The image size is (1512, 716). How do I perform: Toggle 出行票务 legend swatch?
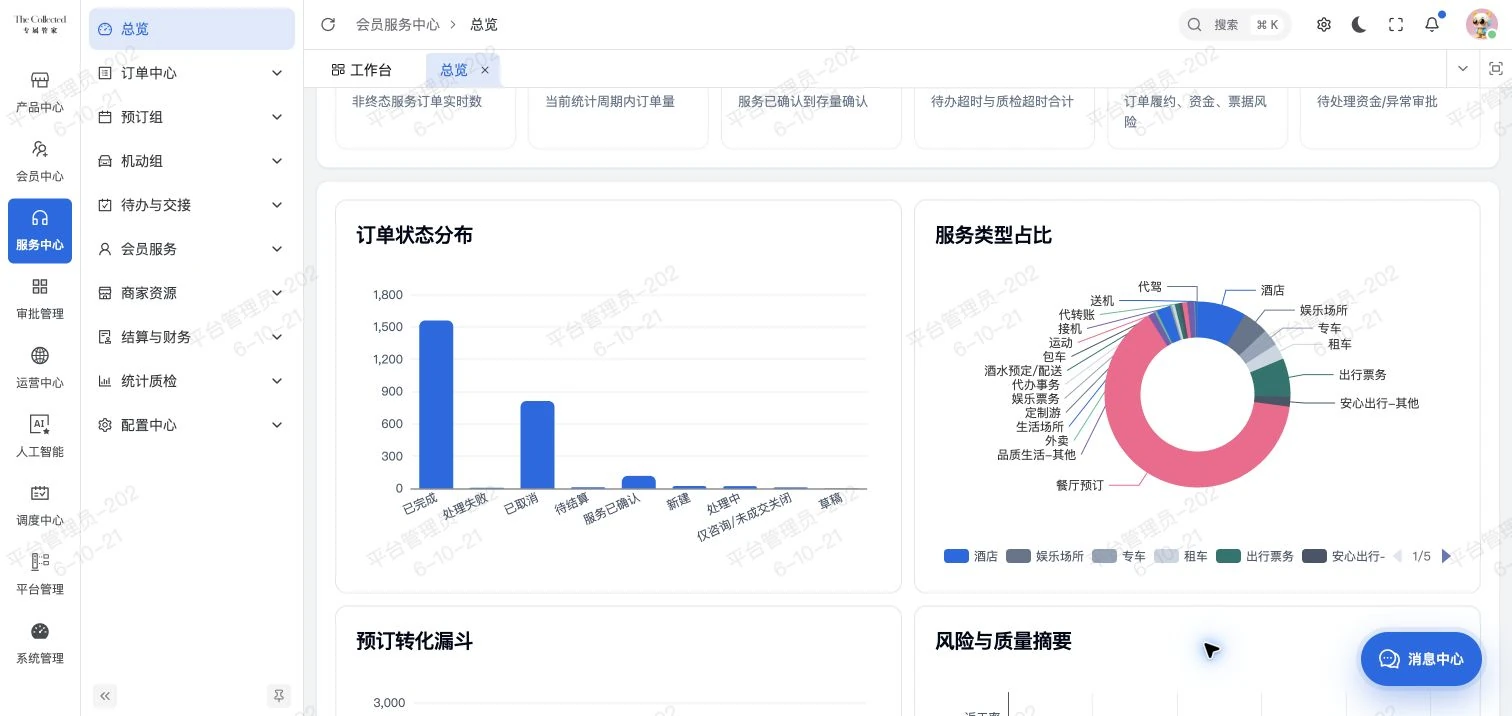pyautogui.click(x=1229, y=556)
